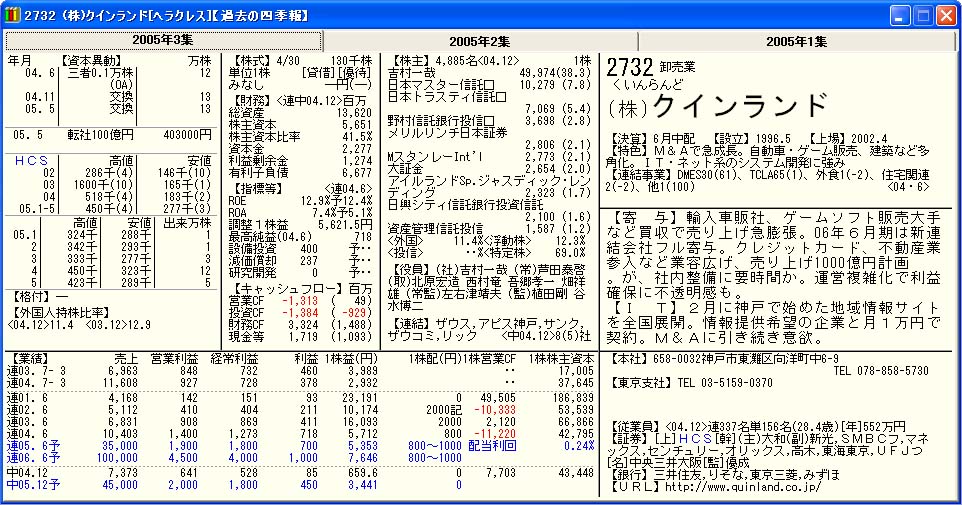This screenshot has width=962, height=505.
Task: Click the 中05.12予 interim forecast row
Action: pos(34,484)
